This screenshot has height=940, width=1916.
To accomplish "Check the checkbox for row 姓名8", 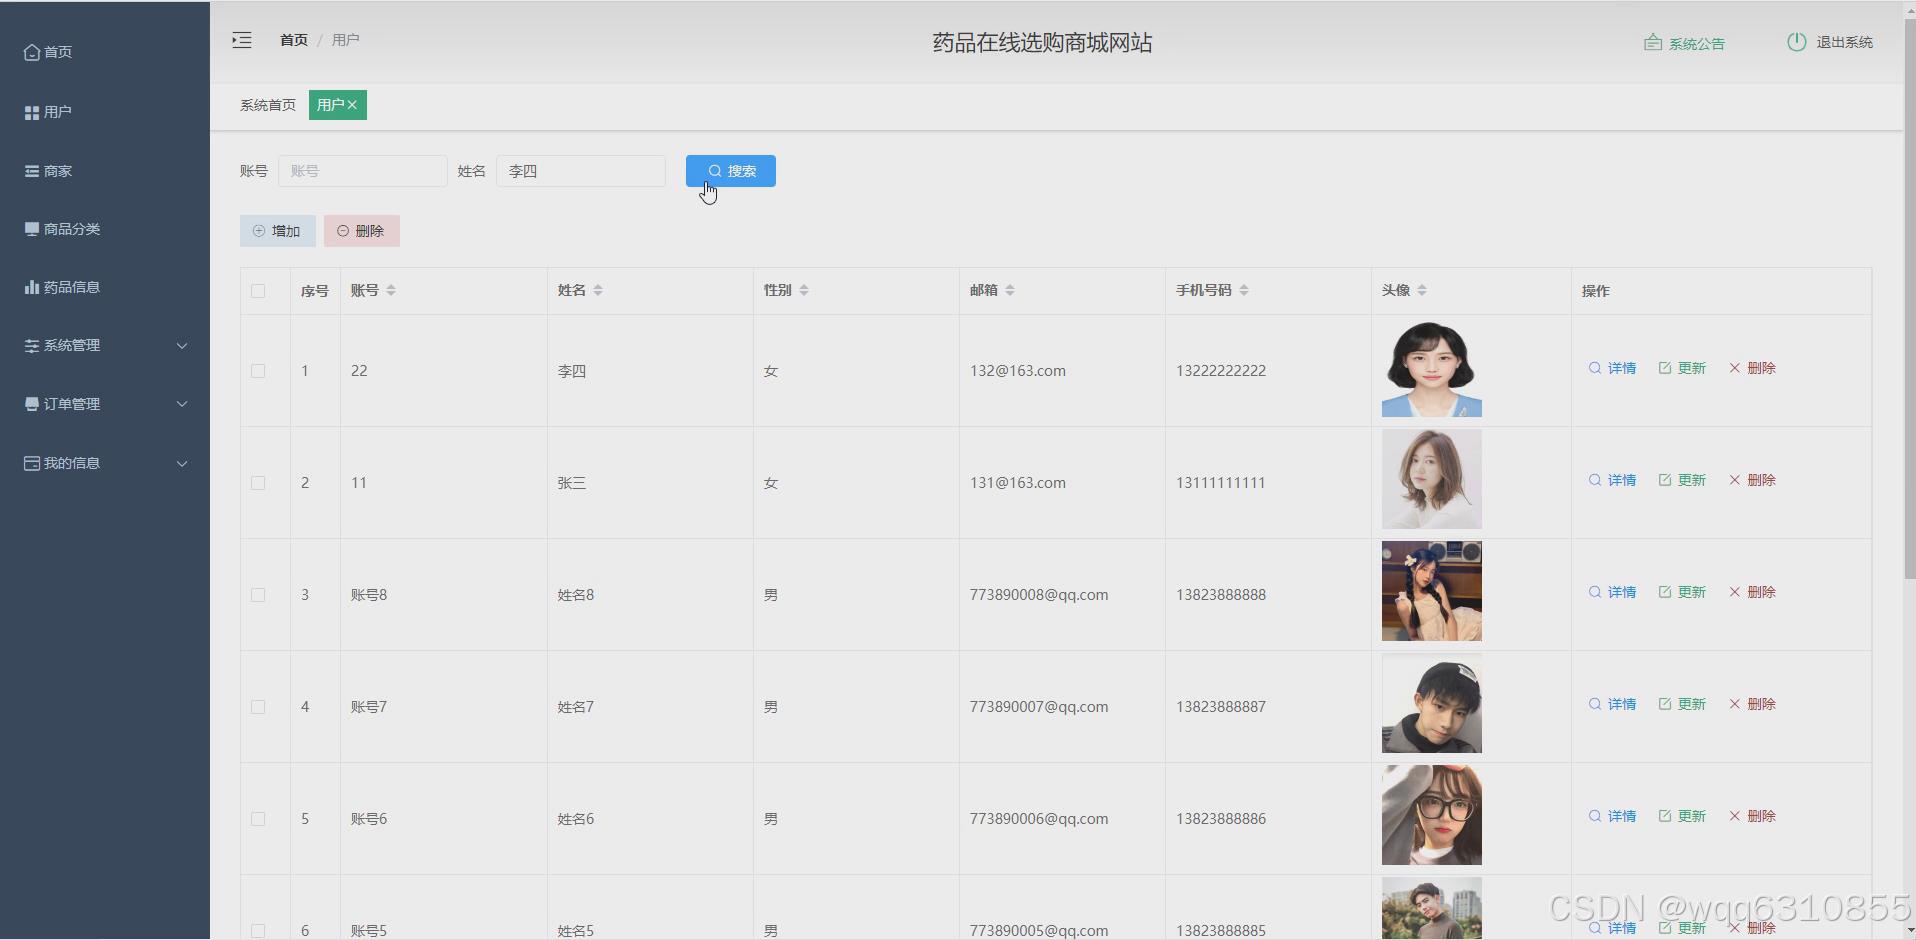I will 258,595.
